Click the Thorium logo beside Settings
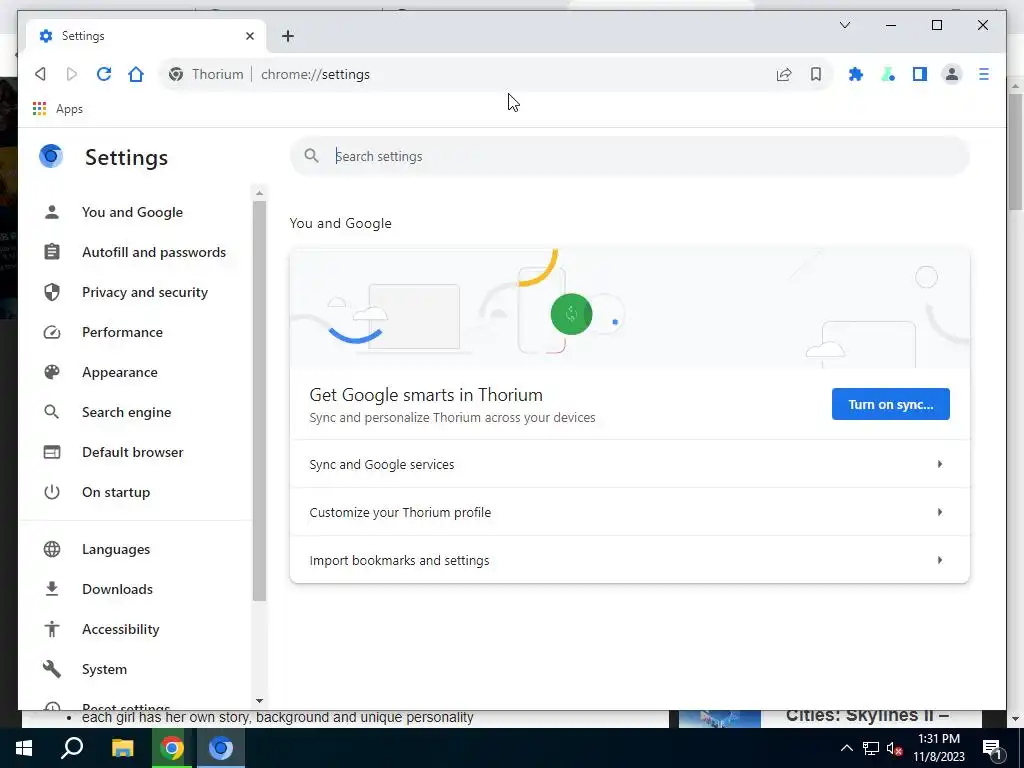Viewport: 1024px width, 768px height. coord(51,157)
